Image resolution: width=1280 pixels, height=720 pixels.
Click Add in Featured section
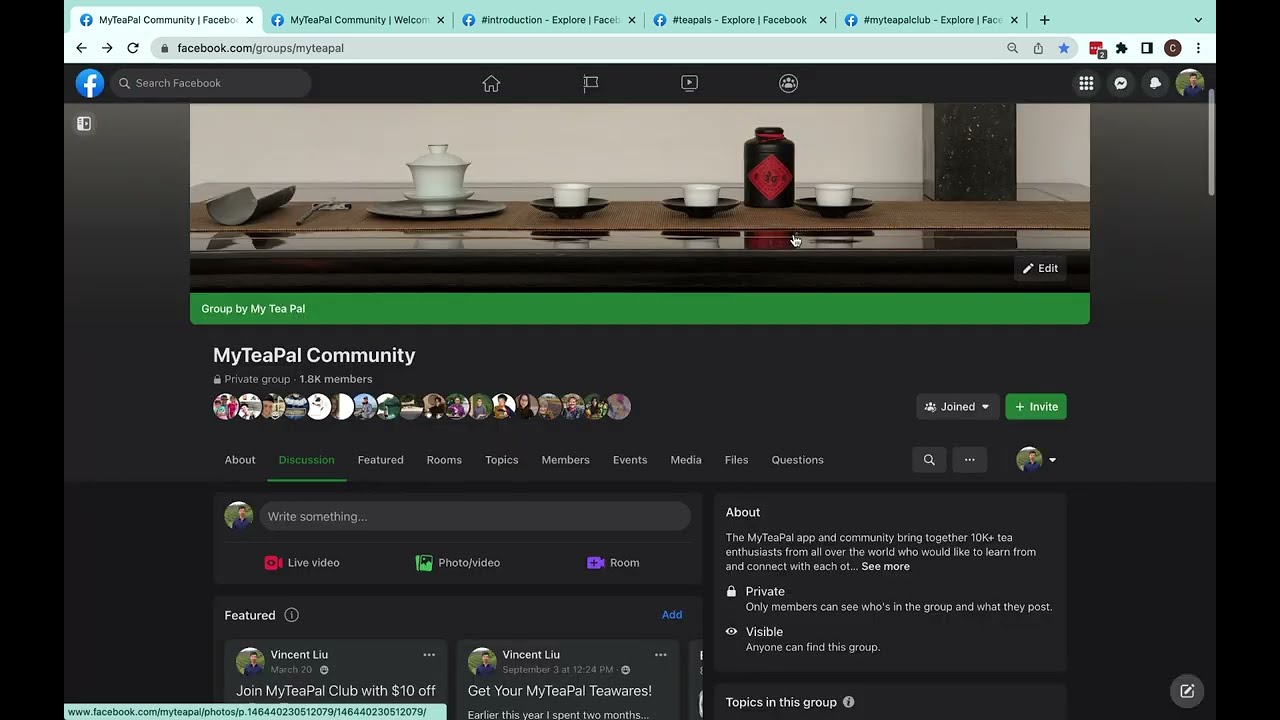pyautogui.click(x=672, y=615)
